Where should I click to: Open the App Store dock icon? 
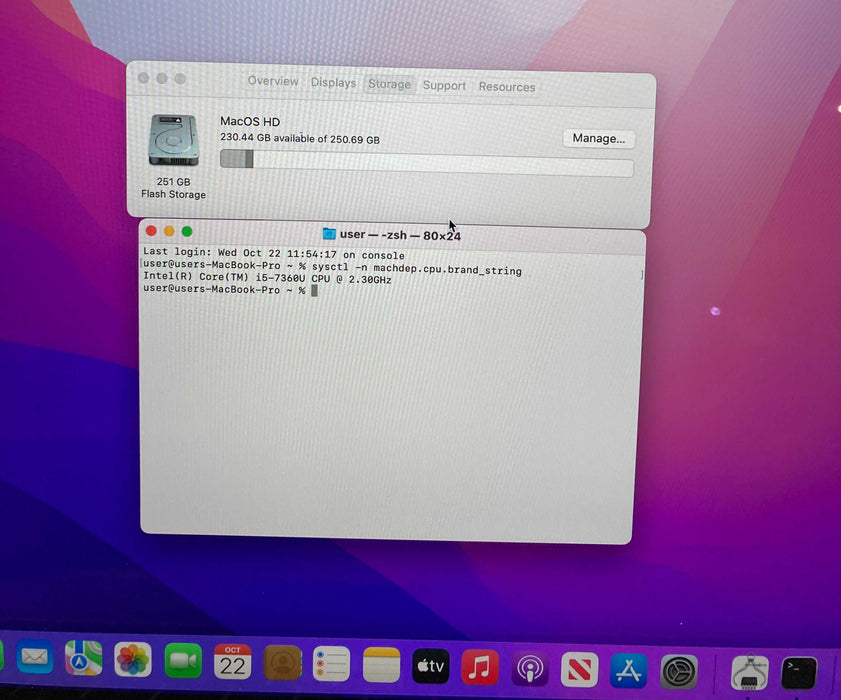630,670
